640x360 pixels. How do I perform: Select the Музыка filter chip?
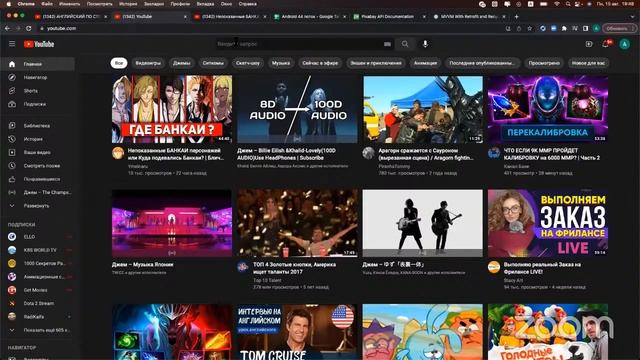click(281, 63)
